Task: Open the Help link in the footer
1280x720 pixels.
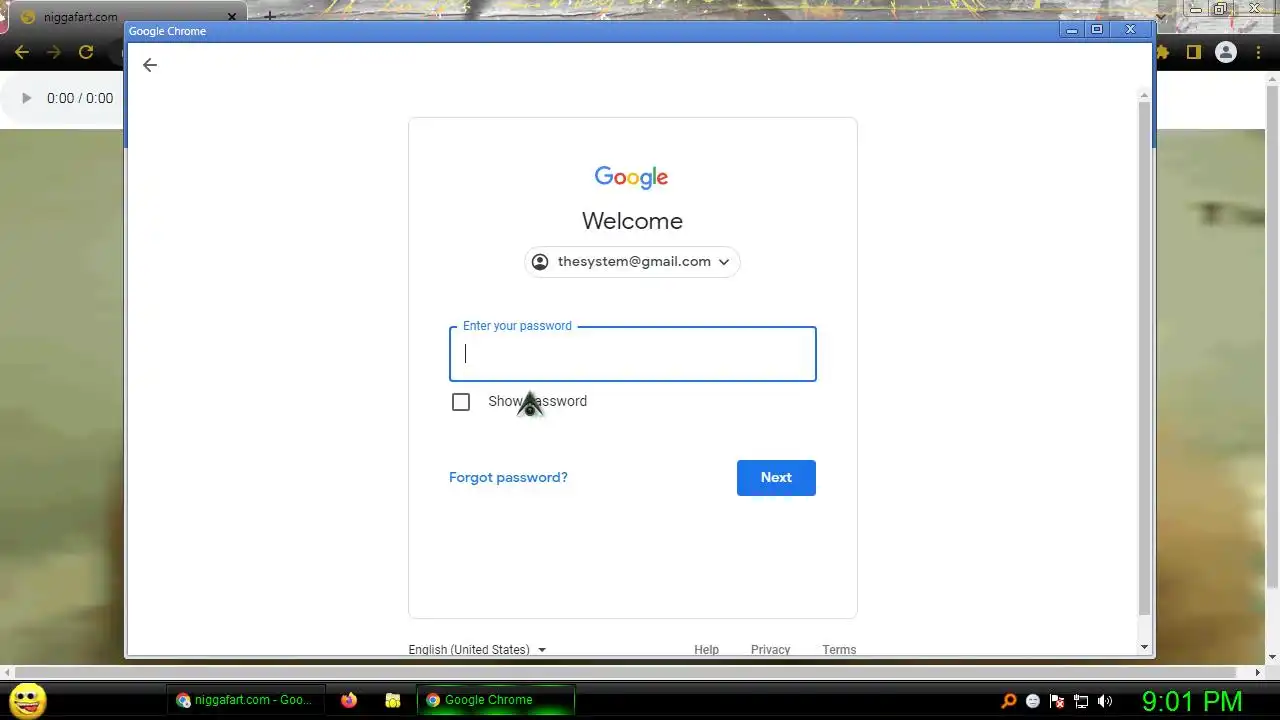Action: click(706, 649)
